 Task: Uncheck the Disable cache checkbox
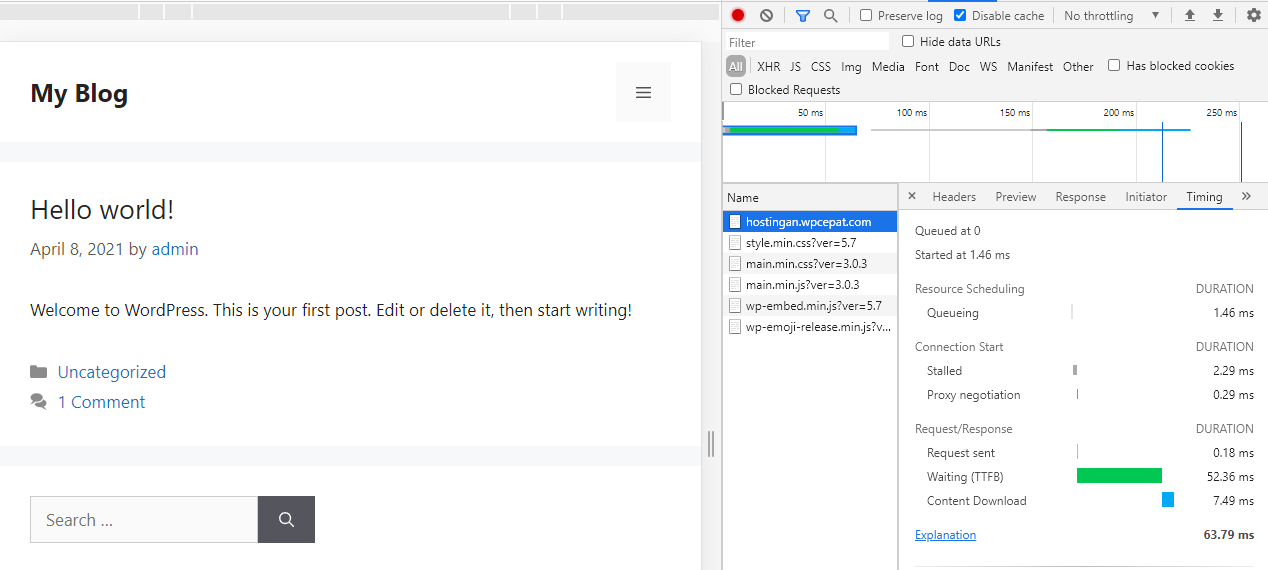960,16
